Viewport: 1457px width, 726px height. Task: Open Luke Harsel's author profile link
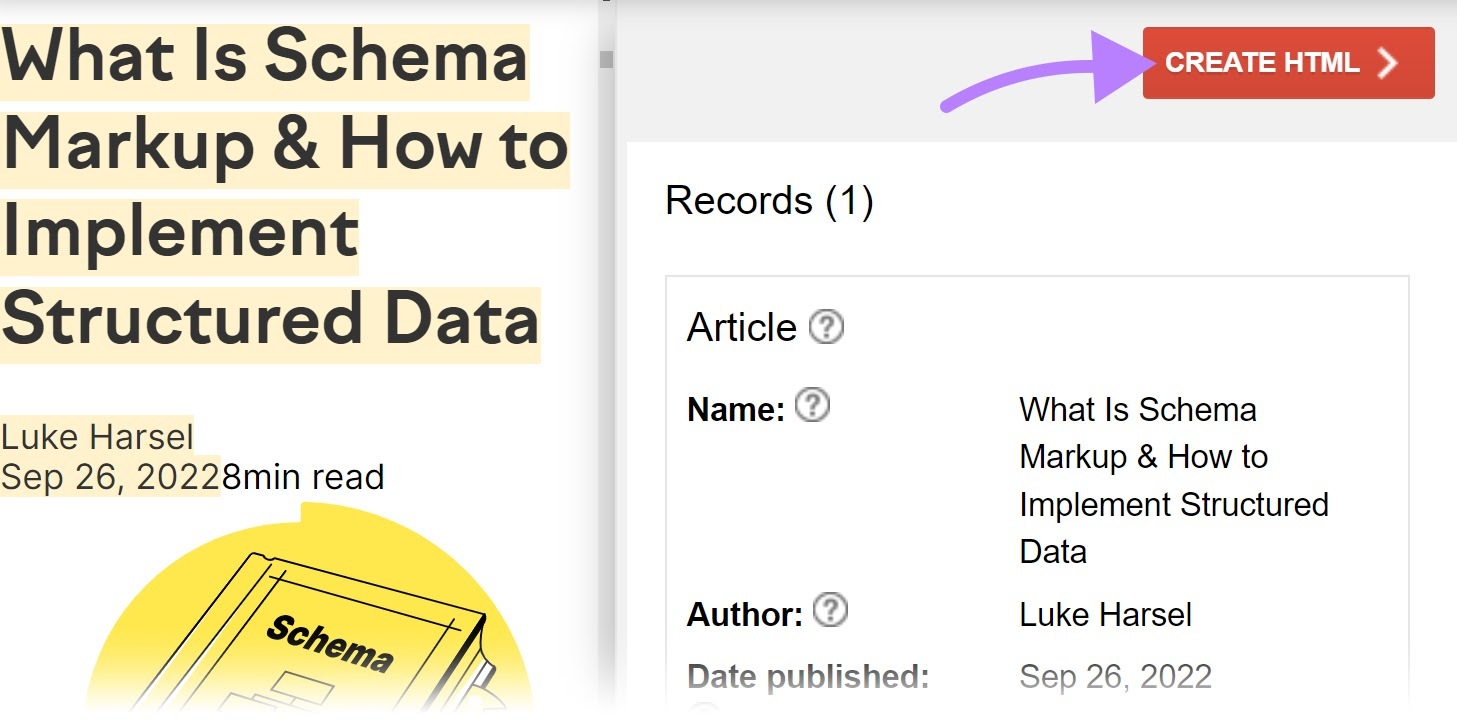tap(96, 436)
